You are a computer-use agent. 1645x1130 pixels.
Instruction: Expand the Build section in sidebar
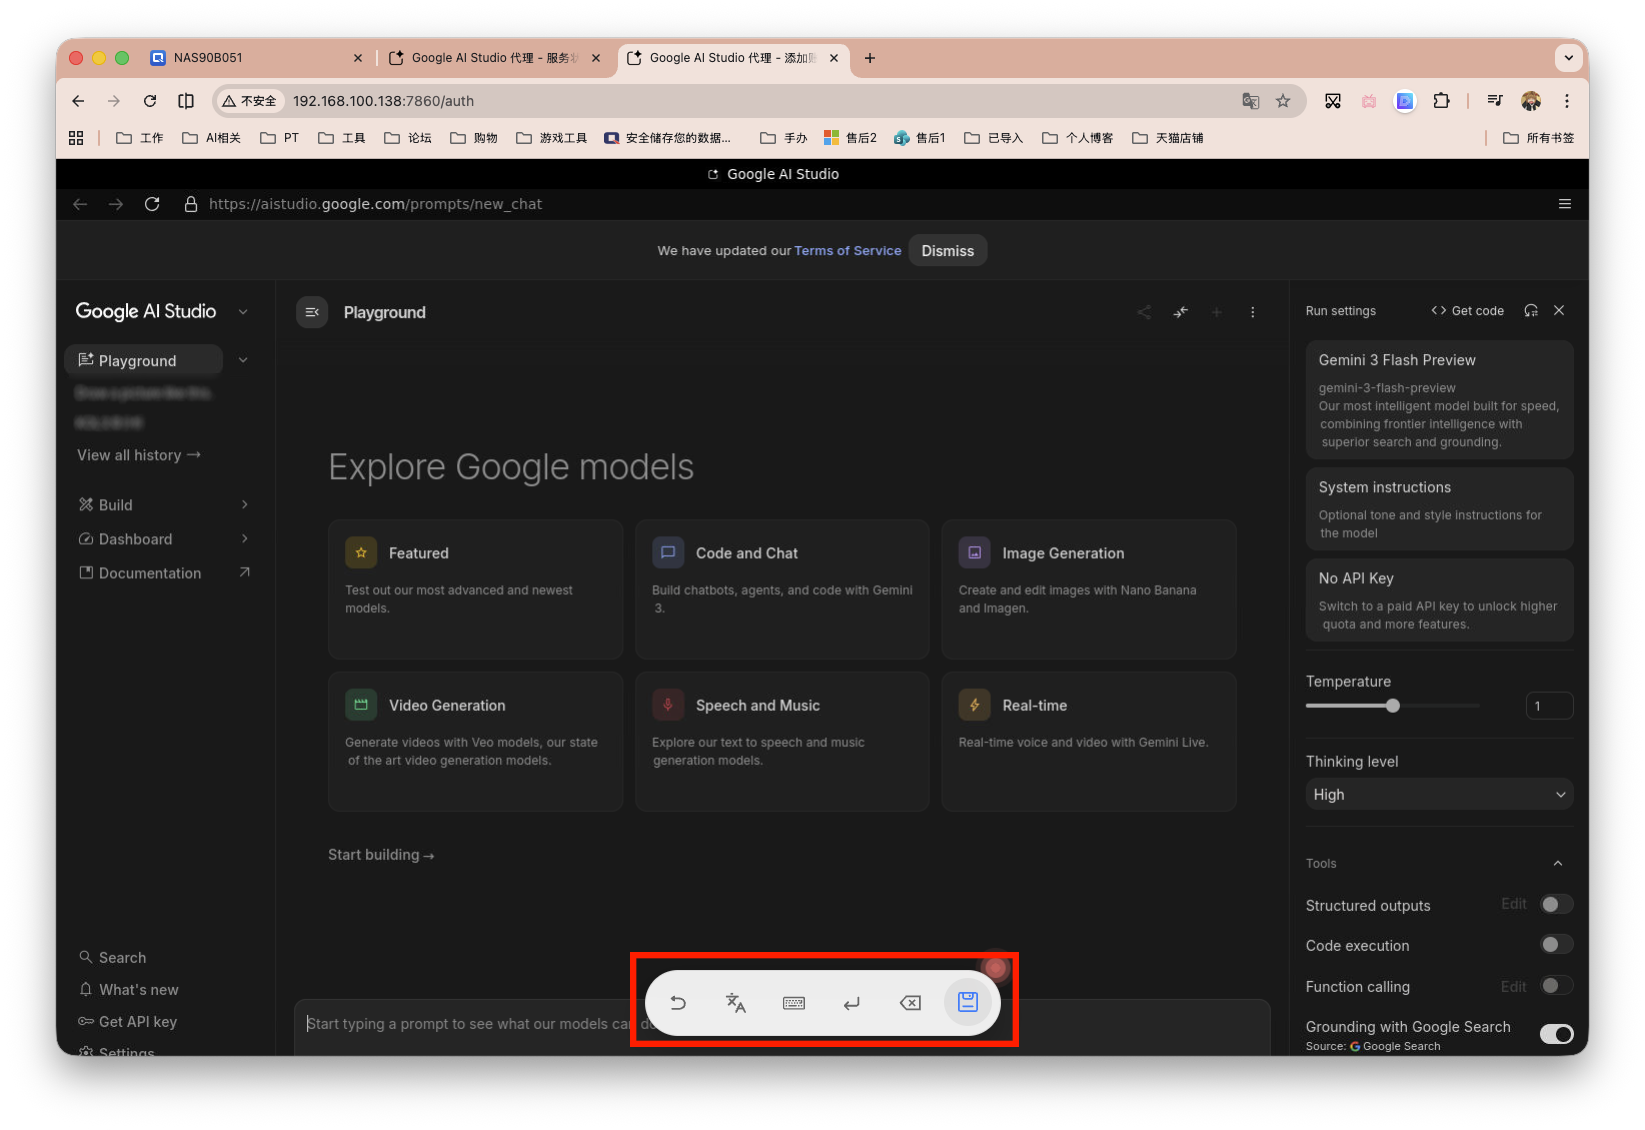pos(162,505)
